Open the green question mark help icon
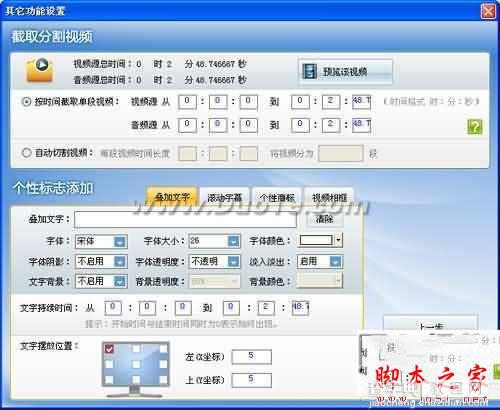The image size is (500, 410). [x=475, y=126]
